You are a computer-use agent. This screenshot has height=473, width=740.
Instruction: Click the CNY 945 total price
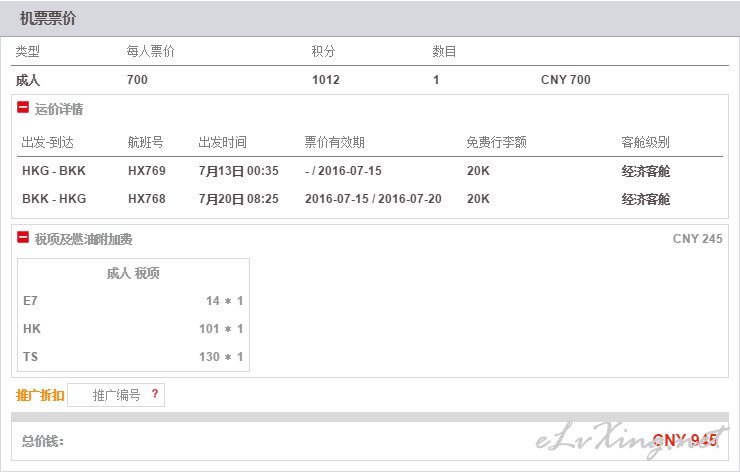(685, 440)
